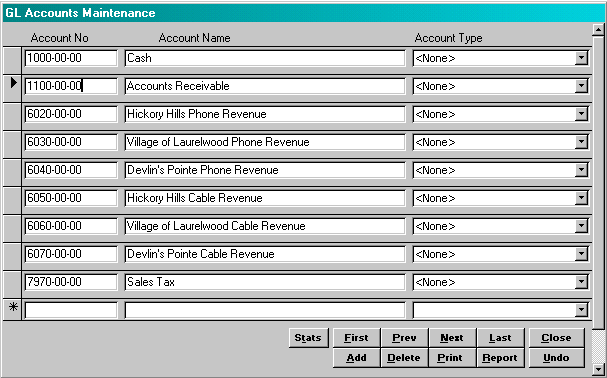The height and width of the screenshot is (378, 607).
Task: Click the empty Account Name field in new row
Action: [x=265, y=310]
